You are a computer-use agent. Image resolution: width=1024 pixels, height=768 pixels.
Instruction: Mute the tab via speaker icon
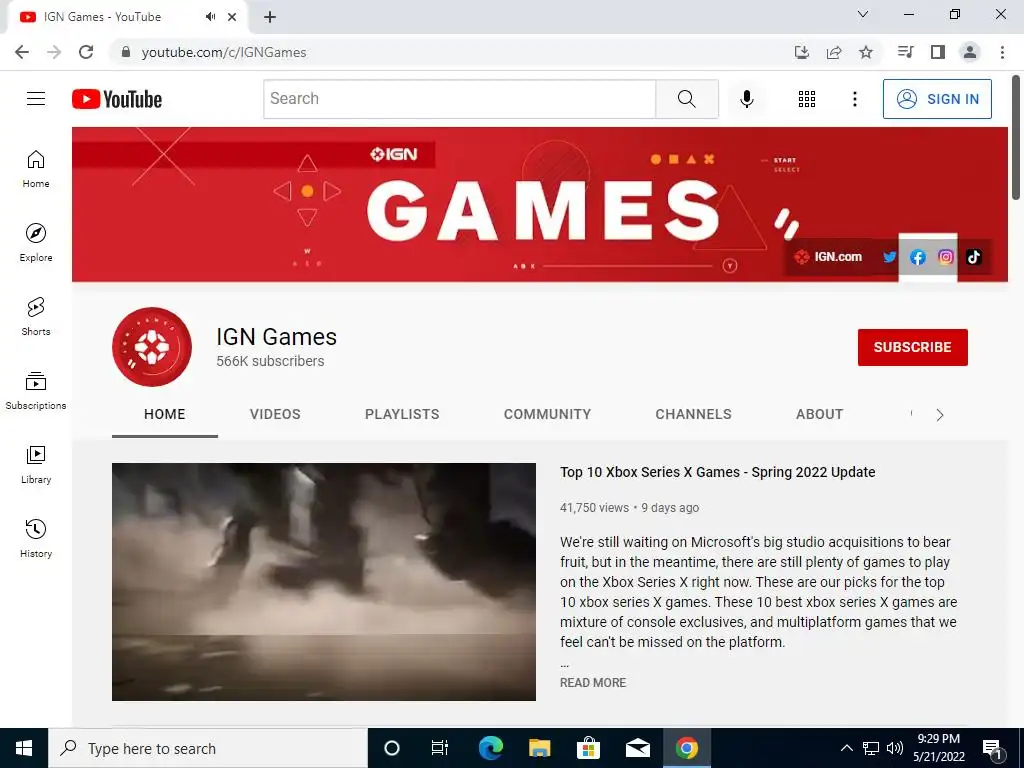210,17
